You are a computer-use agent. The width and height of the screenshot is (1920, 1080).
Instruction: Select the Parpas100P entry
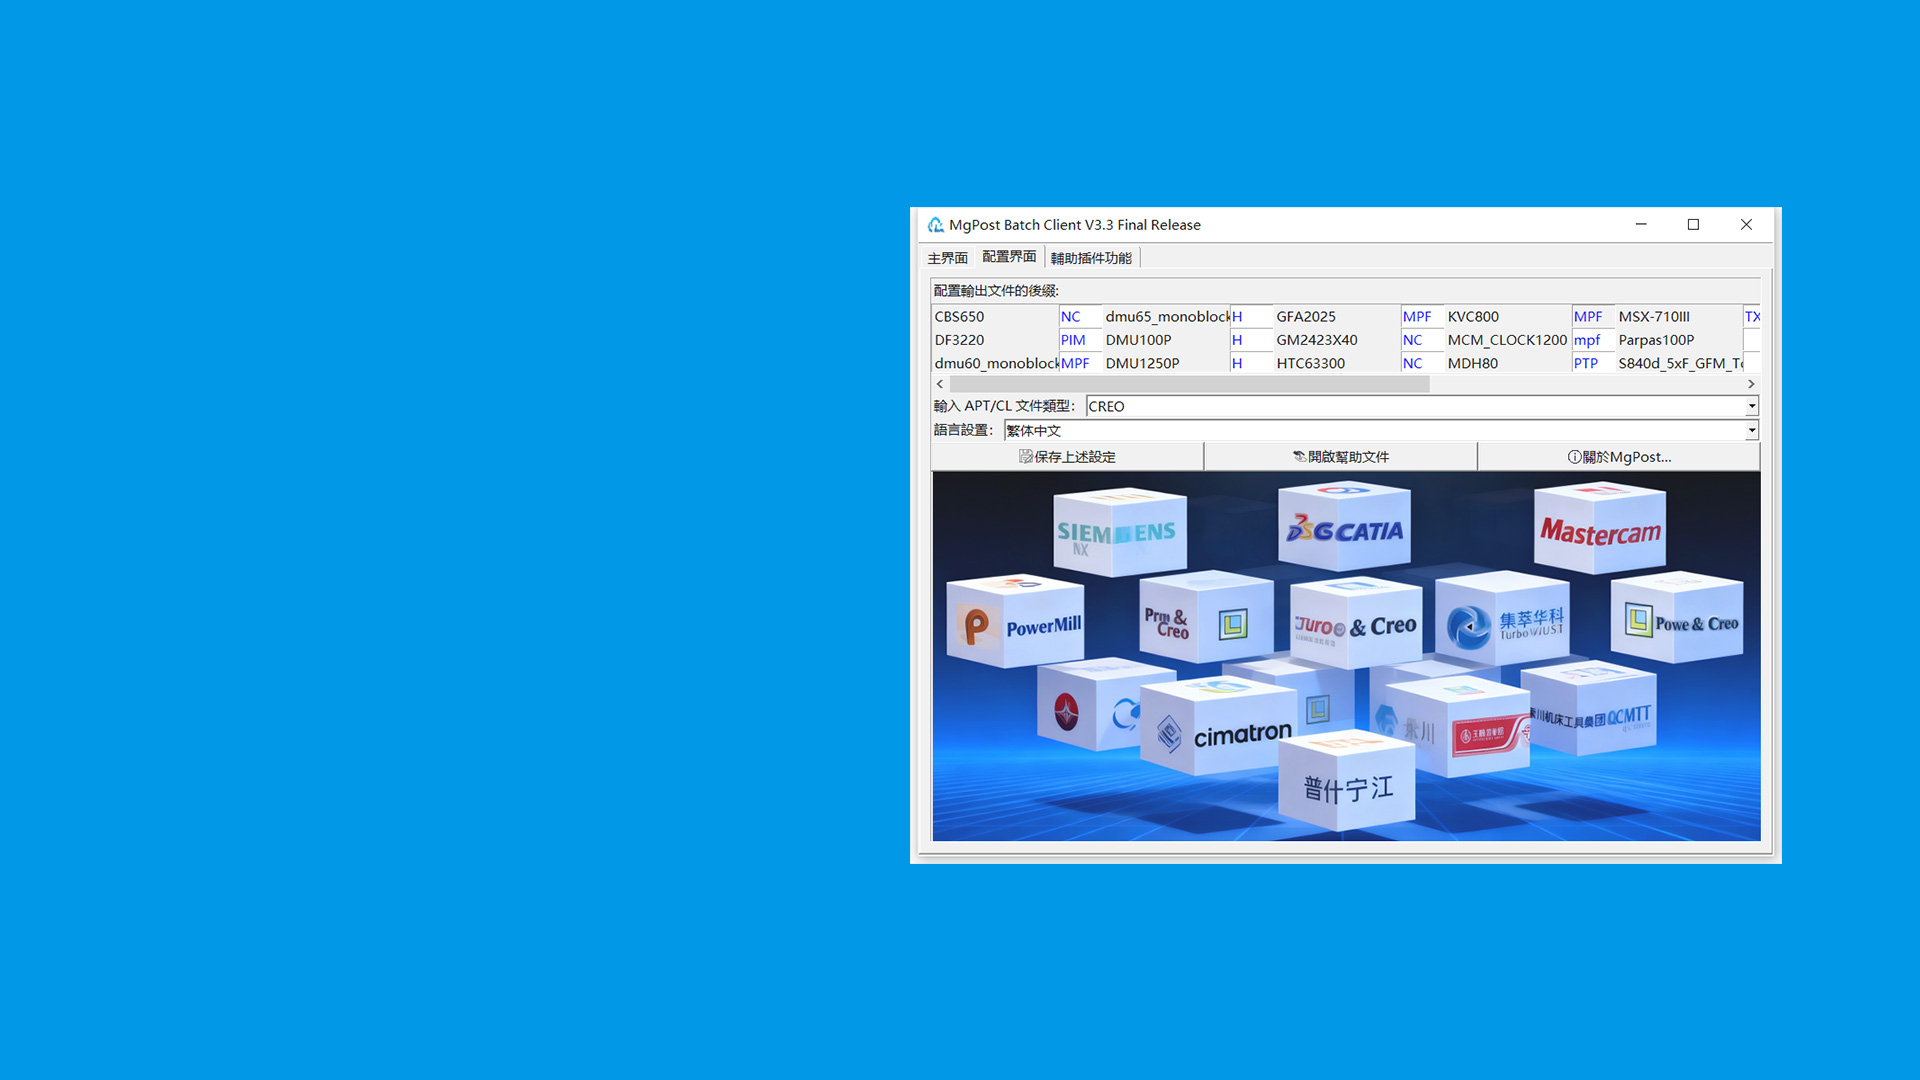coord(1679,340)
